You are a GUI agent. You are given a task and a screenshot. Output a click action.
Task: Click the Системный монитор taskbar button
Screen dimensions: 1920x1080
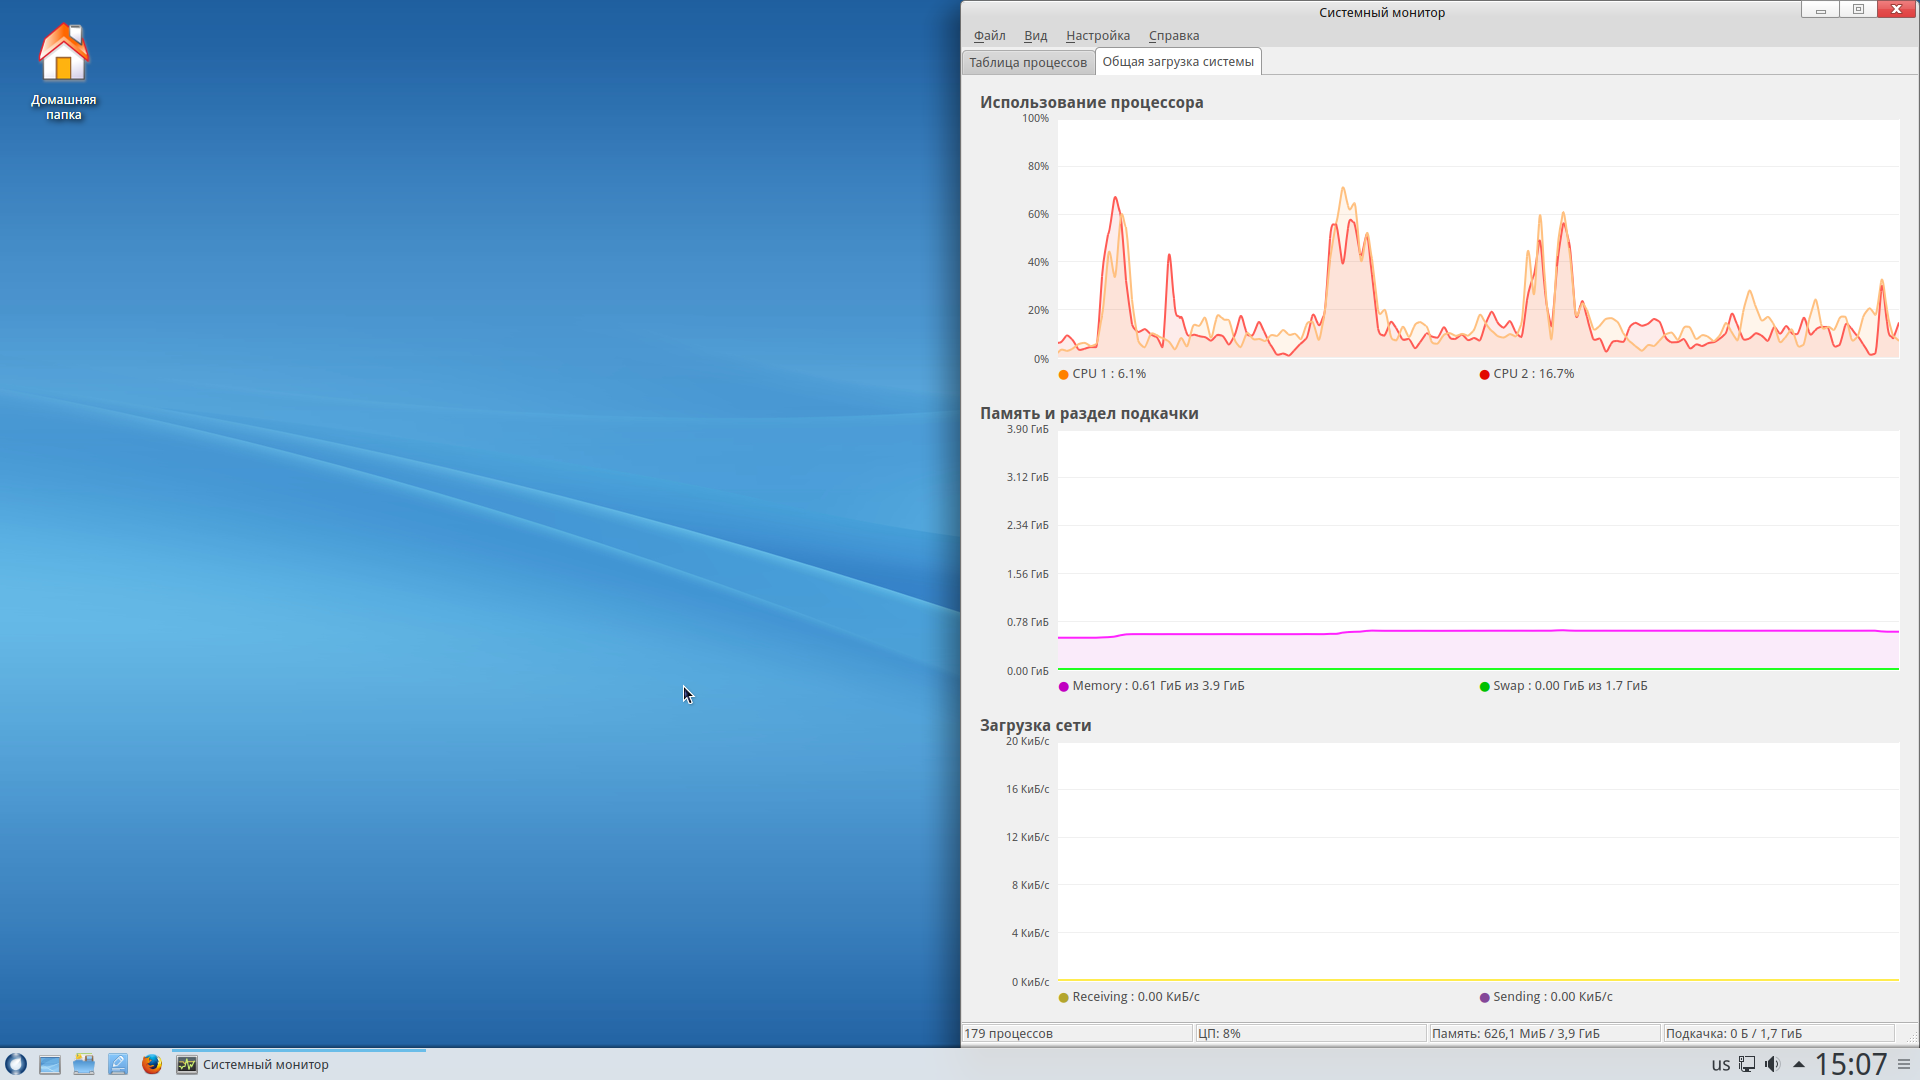(x=266, y=1064)
